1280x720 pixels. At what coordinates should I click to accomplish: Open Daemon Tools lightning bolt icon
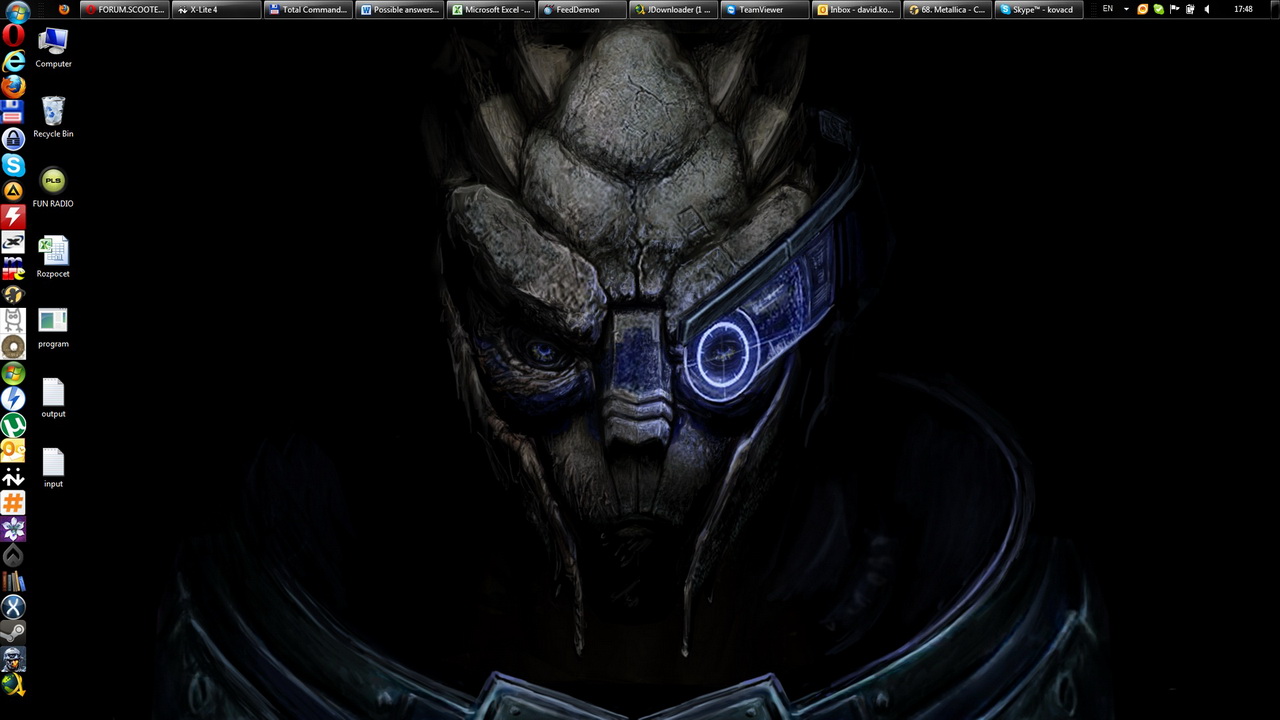click(13, 399)
